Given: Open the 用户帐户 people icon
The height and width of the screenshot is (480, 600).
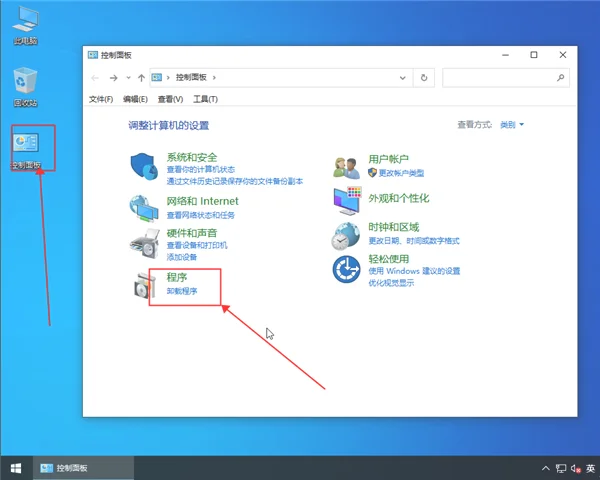Looking at the screenshot, I should (x=346, y=168).
